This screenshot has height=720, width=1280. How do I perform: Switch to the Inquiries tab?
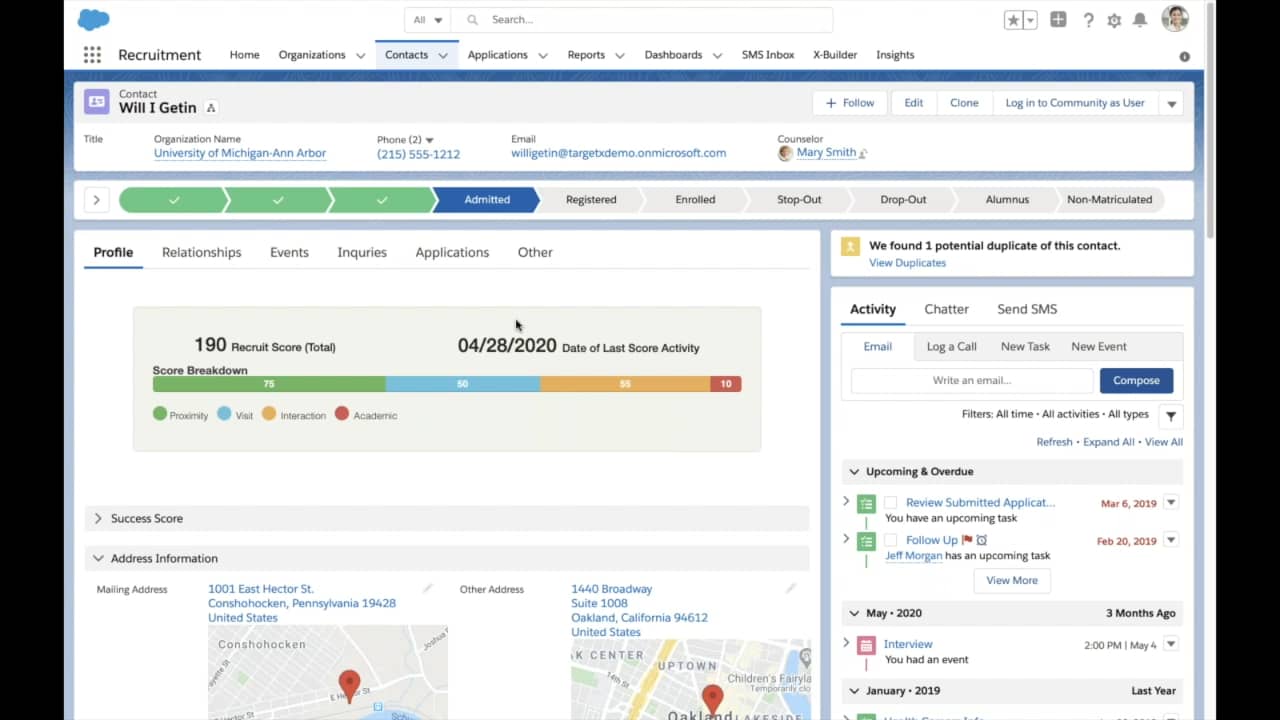(x=362, y=253)
